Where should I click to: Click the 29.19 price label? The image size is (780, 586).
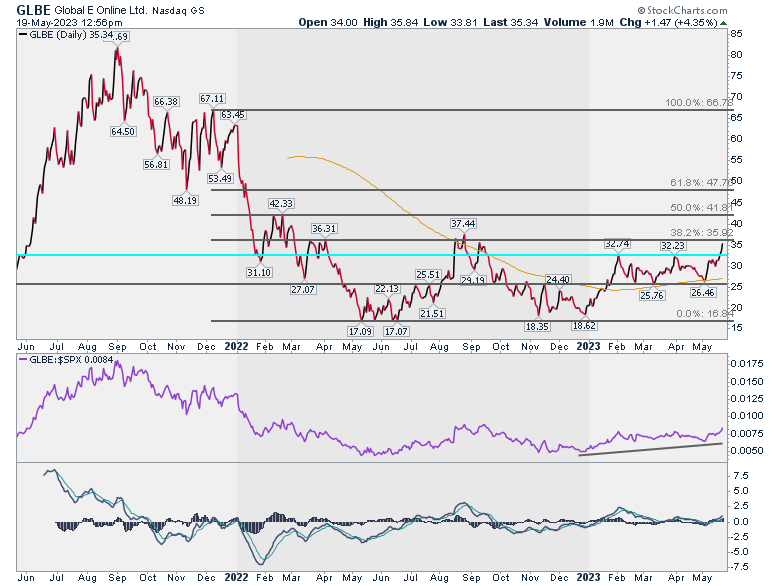(473, 280)
